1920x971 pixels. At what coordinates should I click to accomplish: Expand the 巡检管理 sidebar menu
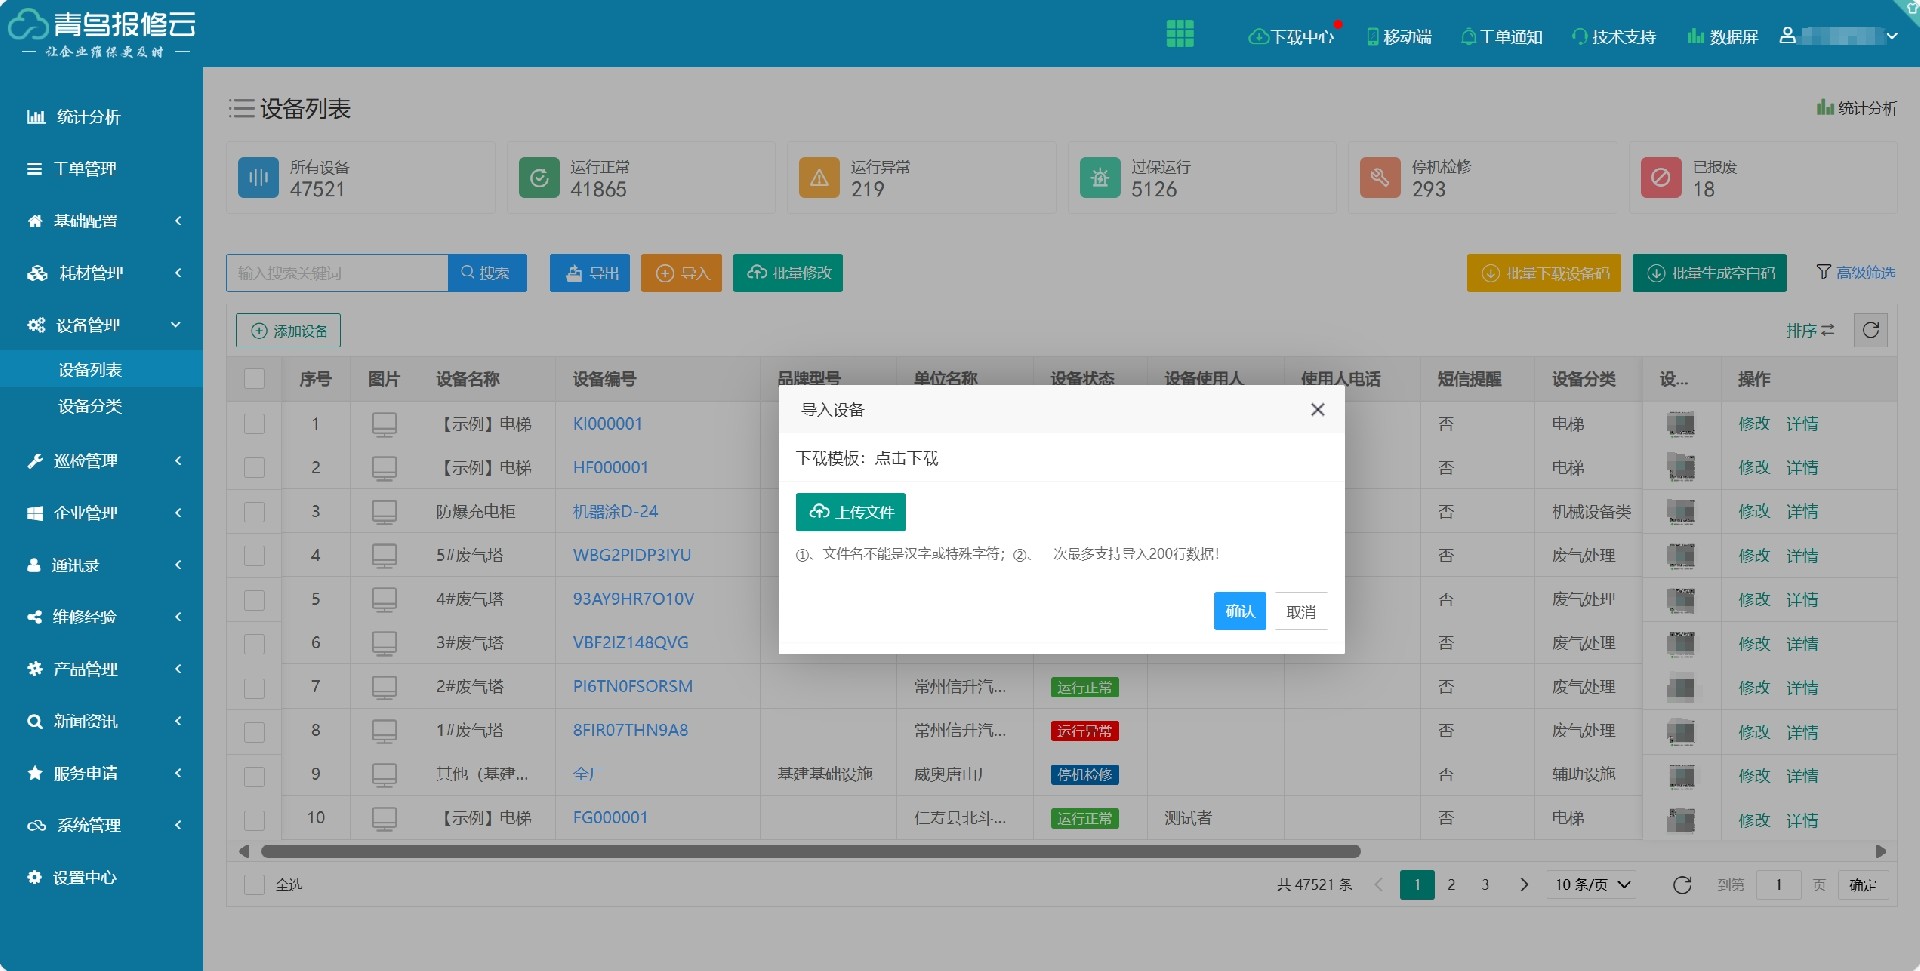point(100,461)
